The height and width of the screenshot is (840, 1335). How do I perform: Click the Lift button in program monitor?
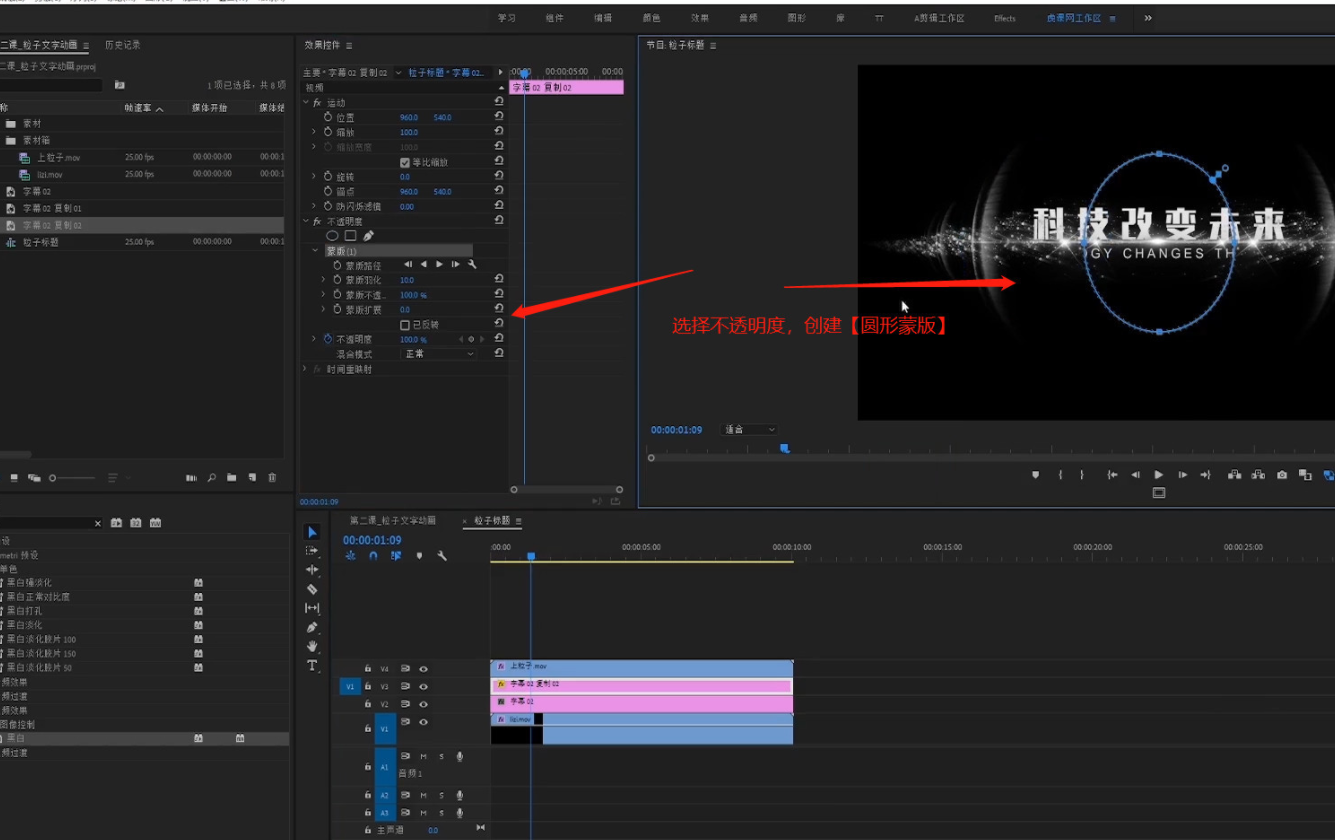(1234, 475)
